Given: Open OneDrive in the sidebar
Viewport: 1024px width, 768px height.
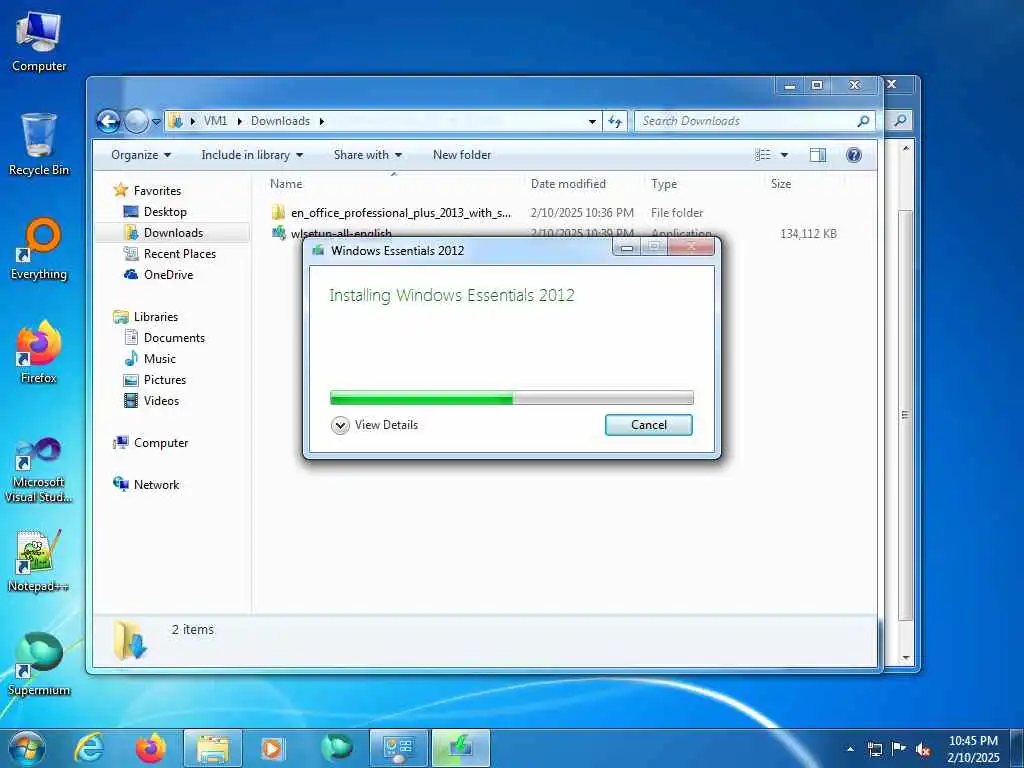Looking at the screenshot, I should point(168,275).
